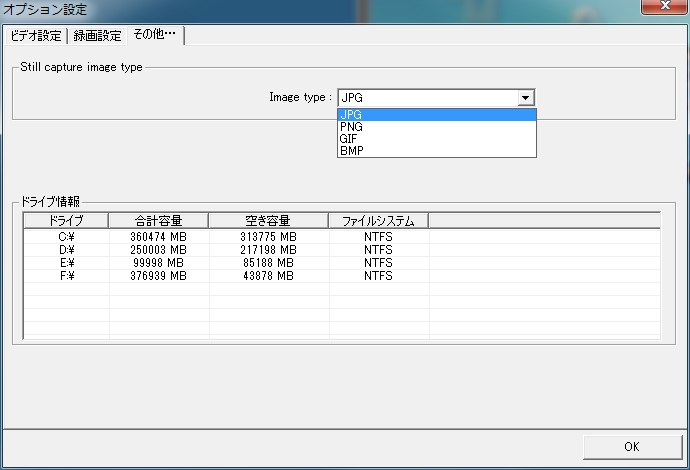Select the F:¥ drive row
The image size is (690, 470).
coord(66,276)
